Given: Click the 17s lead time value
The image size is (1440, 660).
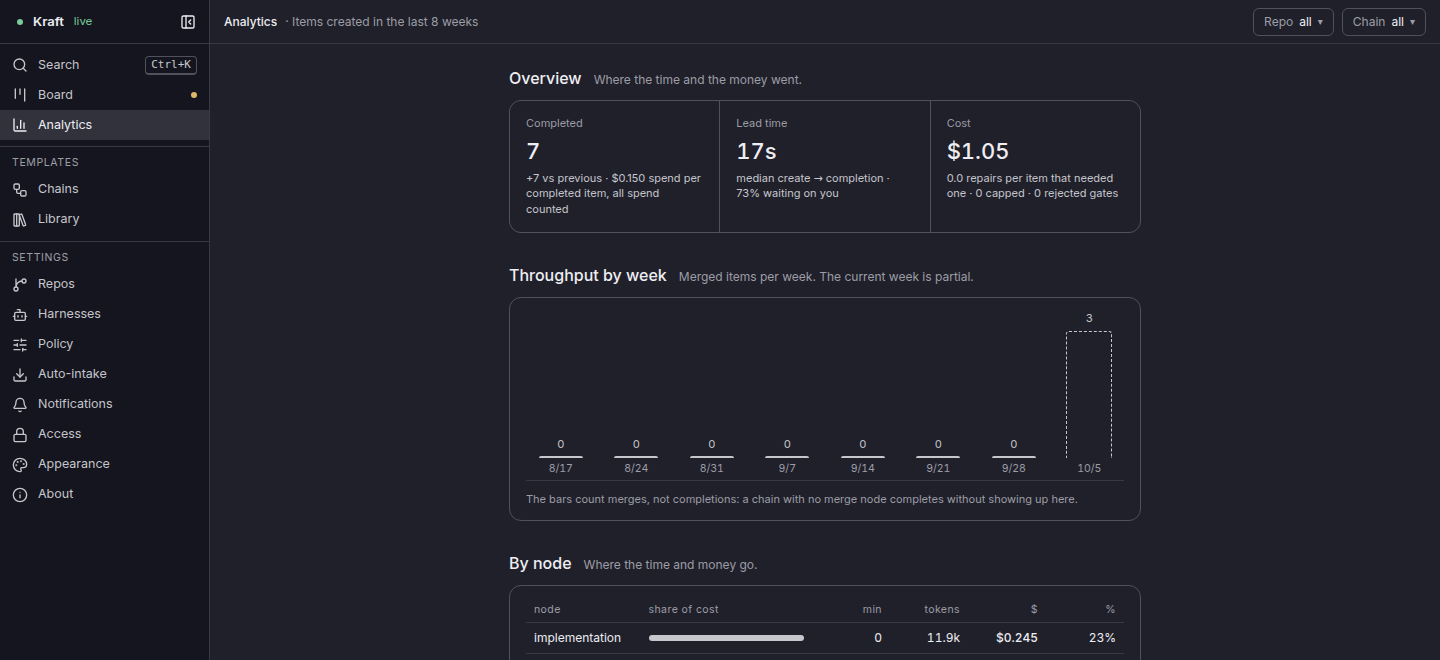Looking at the screenshot, I should click(756, 151).
